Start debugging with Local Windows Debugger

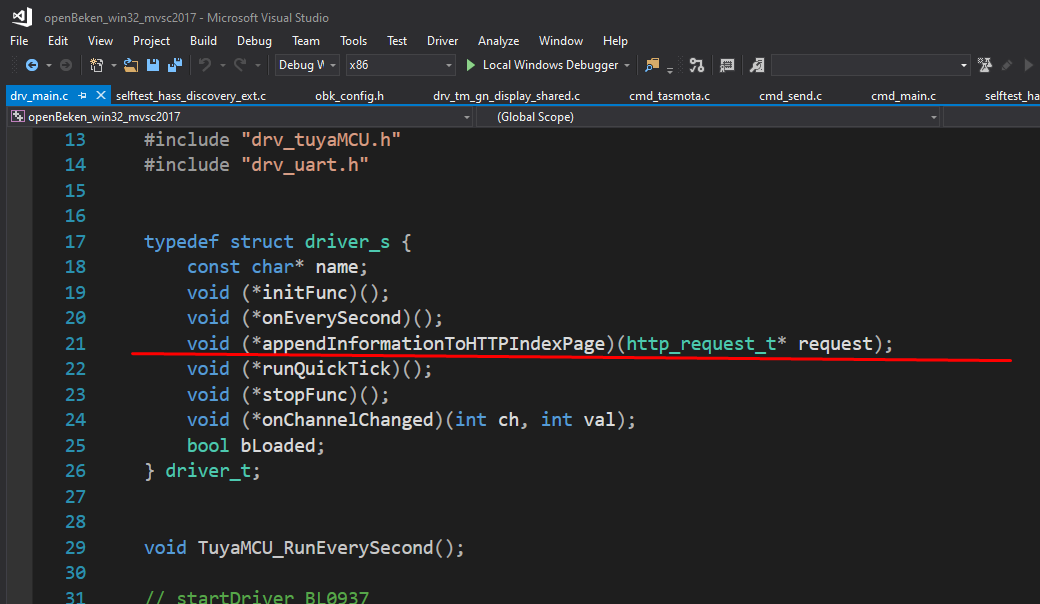pyautogui.click(x=543, y=65)
